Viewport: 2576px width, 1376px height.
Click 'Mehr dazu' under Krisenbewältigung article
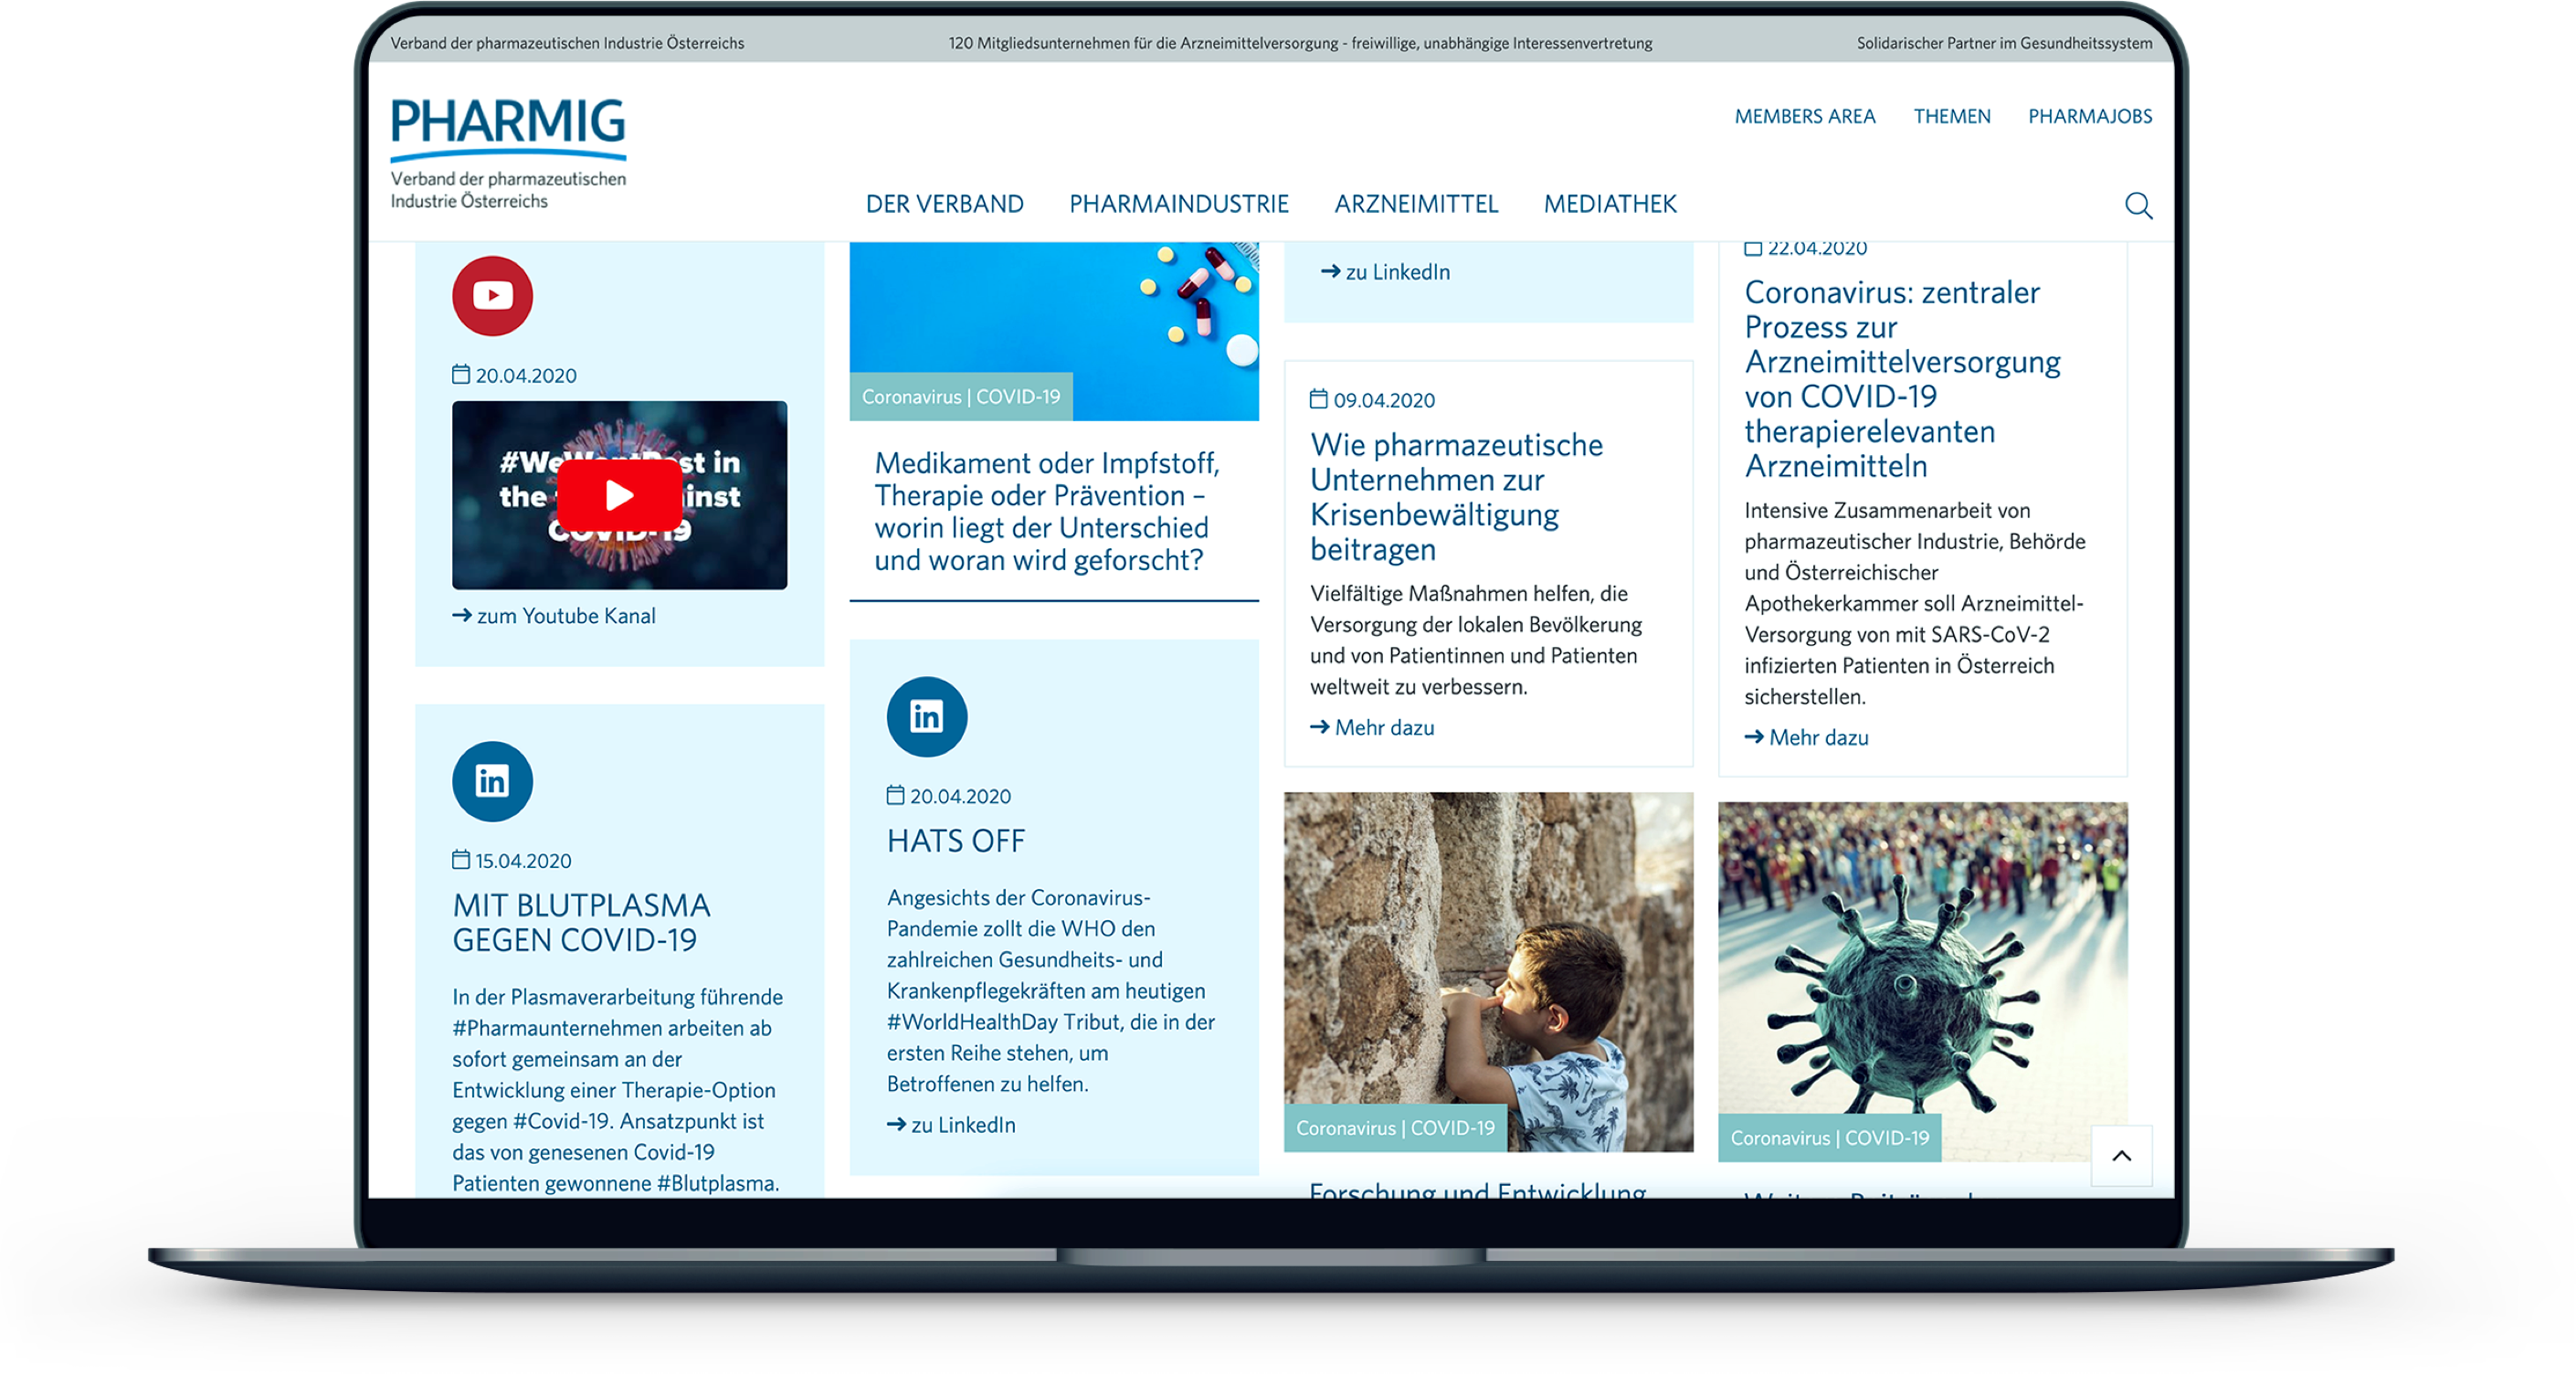pyautogui.click(x=1372, y=728)
